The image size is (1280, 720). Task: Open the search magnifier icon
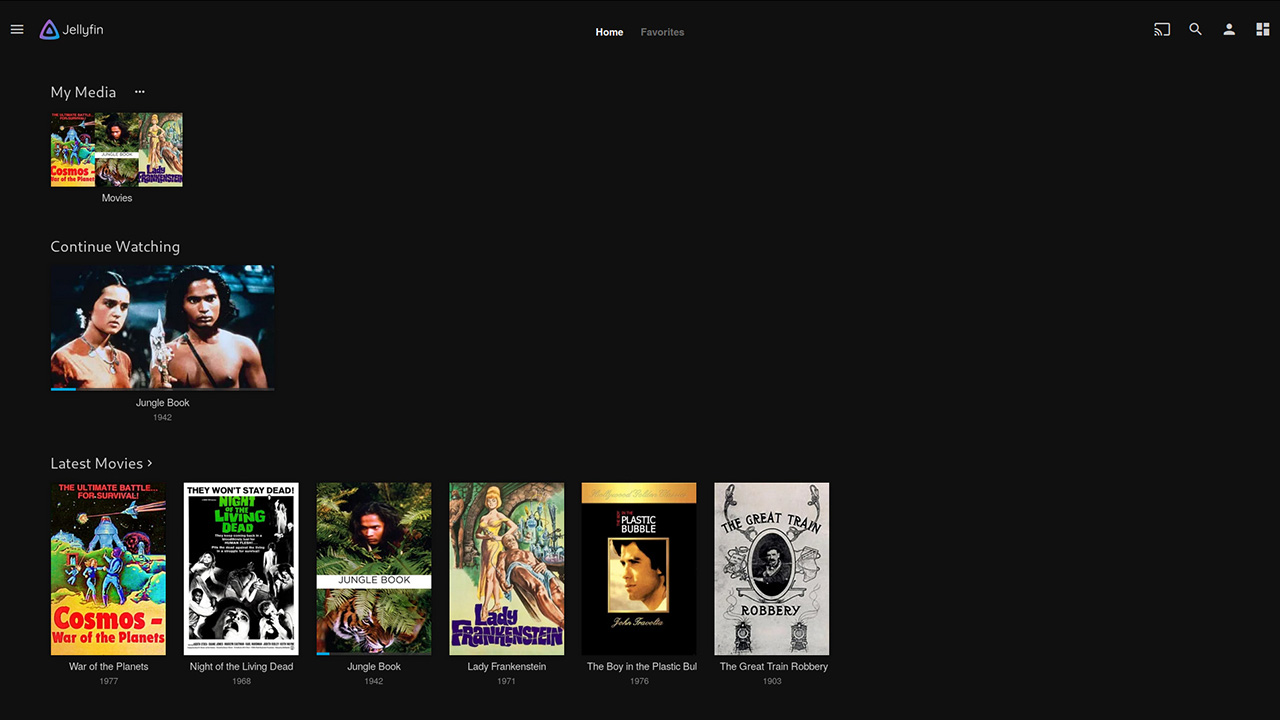click(1195, 30)
